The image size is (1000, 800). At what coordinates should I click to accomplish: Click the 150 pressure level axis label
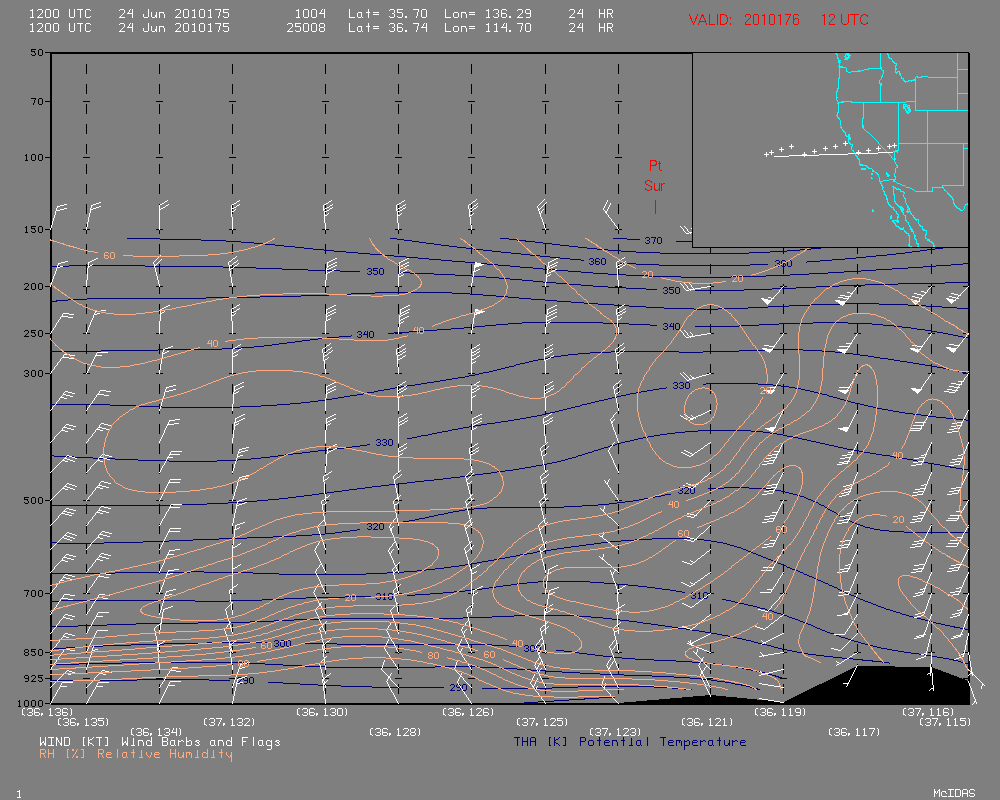36,229
